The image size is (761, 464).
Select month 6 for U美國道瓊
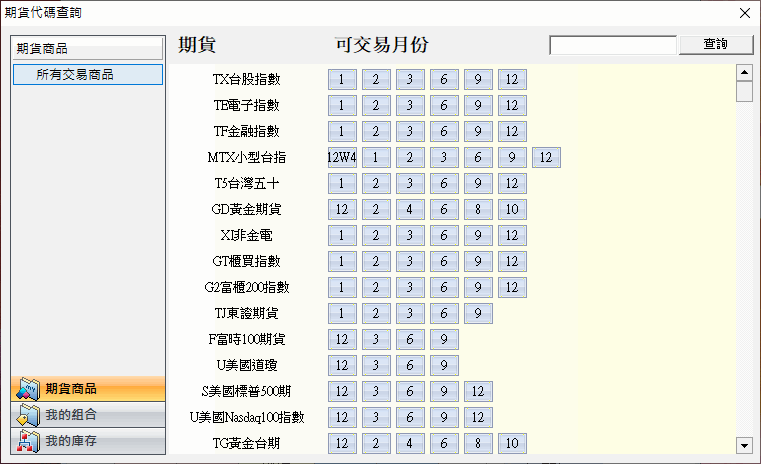410,365
